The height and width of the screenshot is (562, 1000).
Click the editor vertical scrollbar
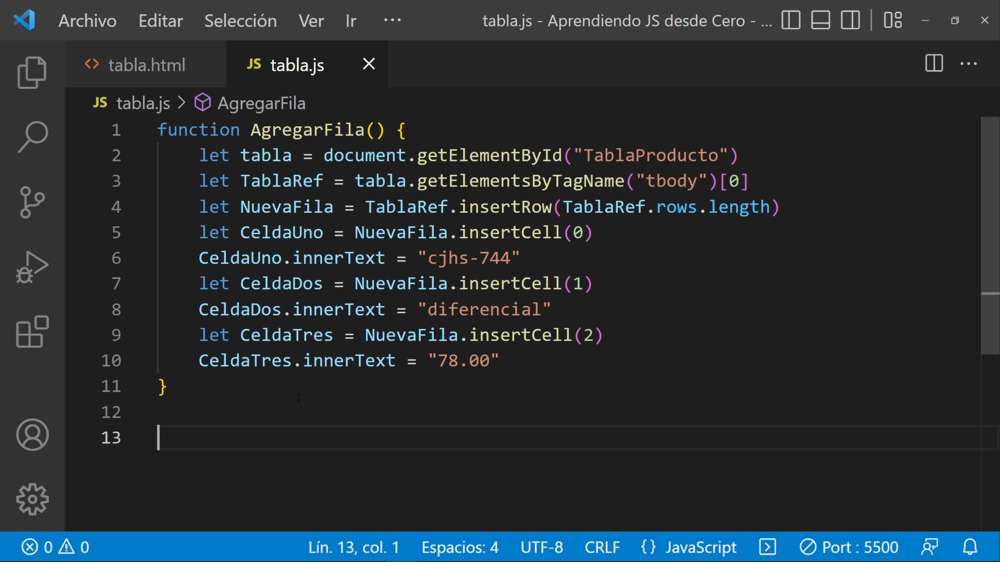tap(990, 300)
